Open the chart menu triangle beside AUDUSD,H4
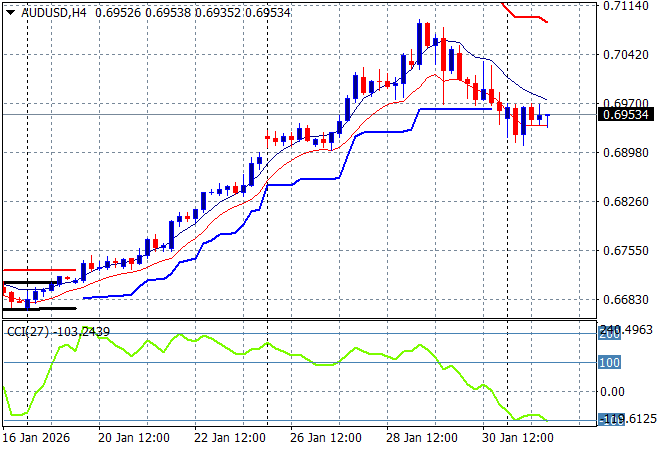This screenshot has width=660, height=450. tap(11, 13)
